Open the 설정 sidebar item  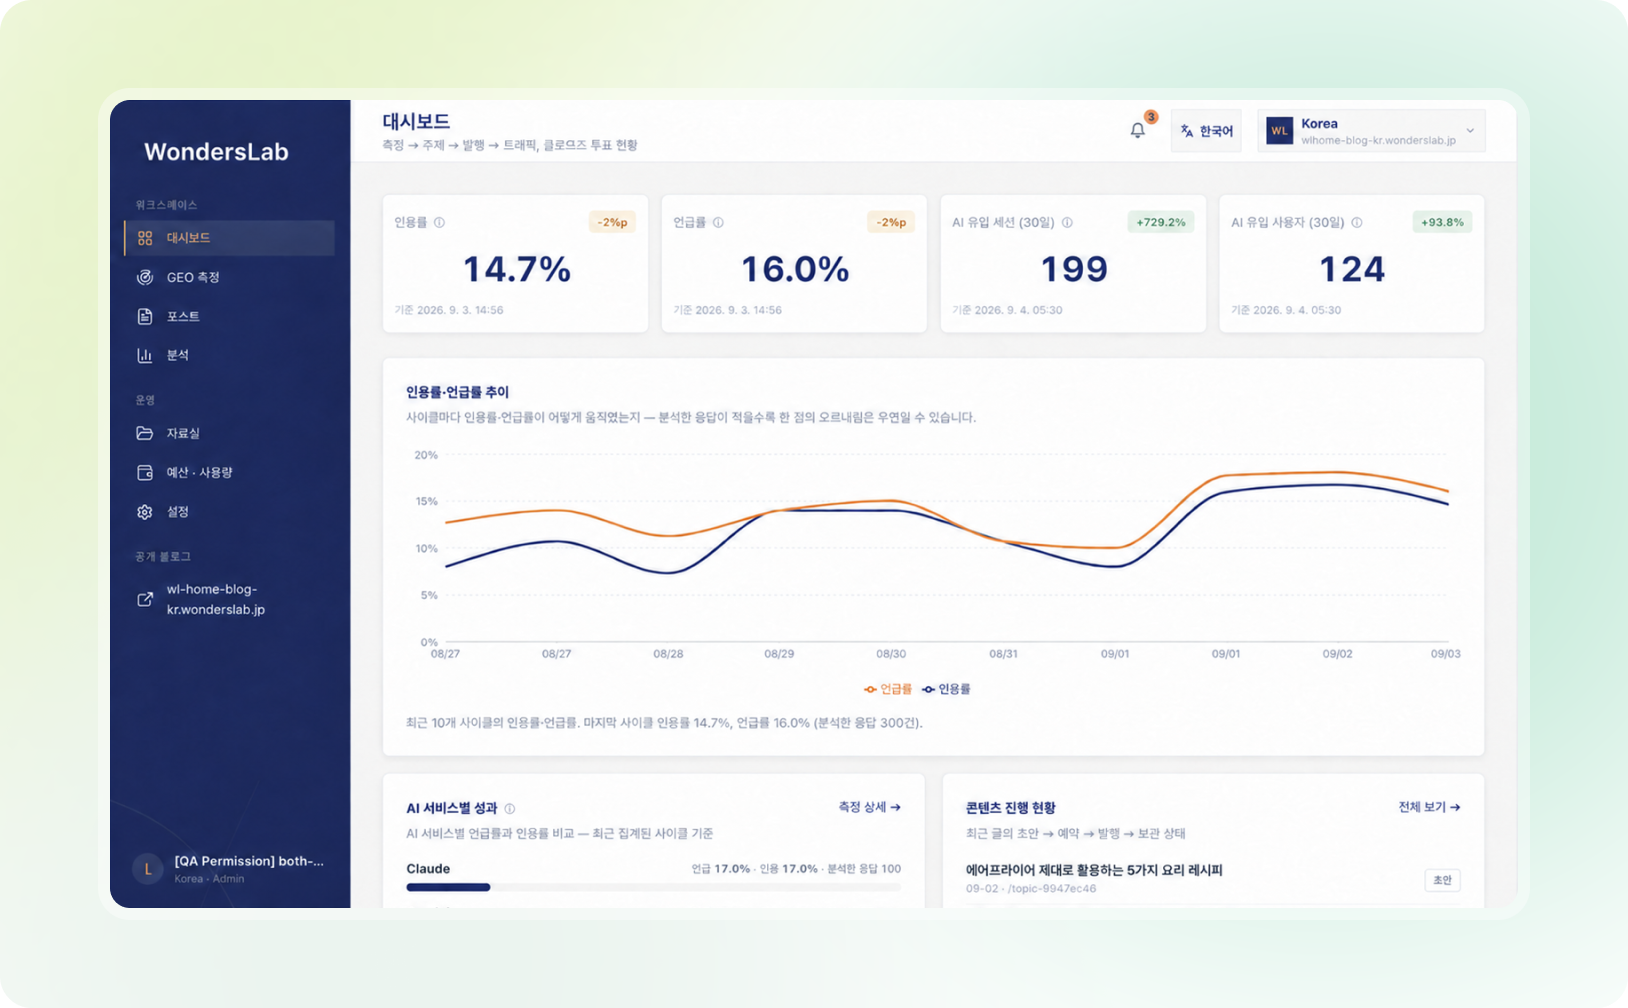click(x=230, y=511)
